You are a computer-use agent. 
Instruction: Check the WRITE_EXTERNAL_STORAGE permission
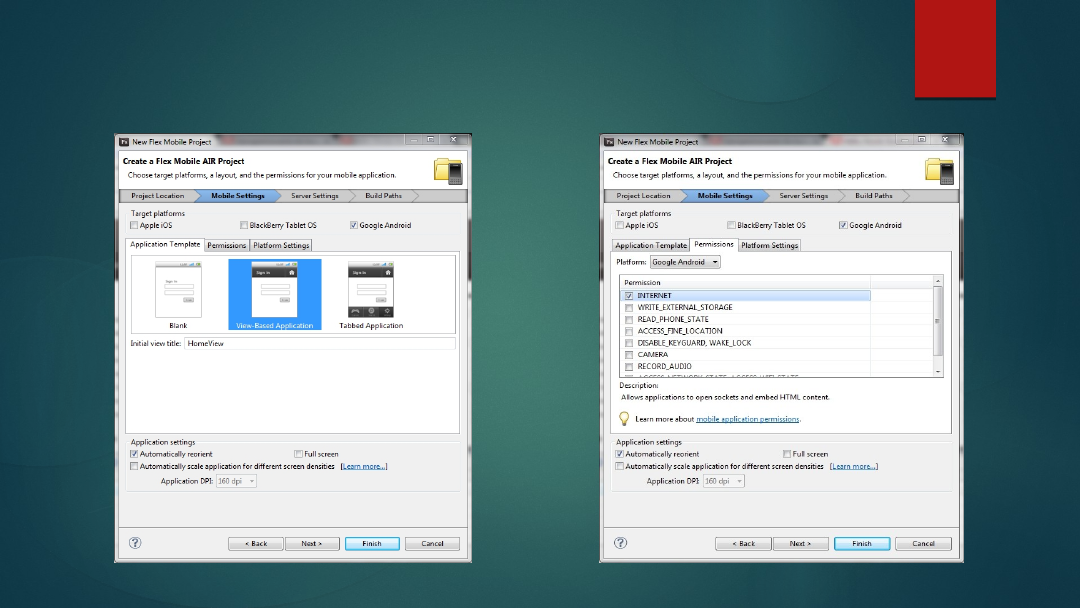click(628, 307)
